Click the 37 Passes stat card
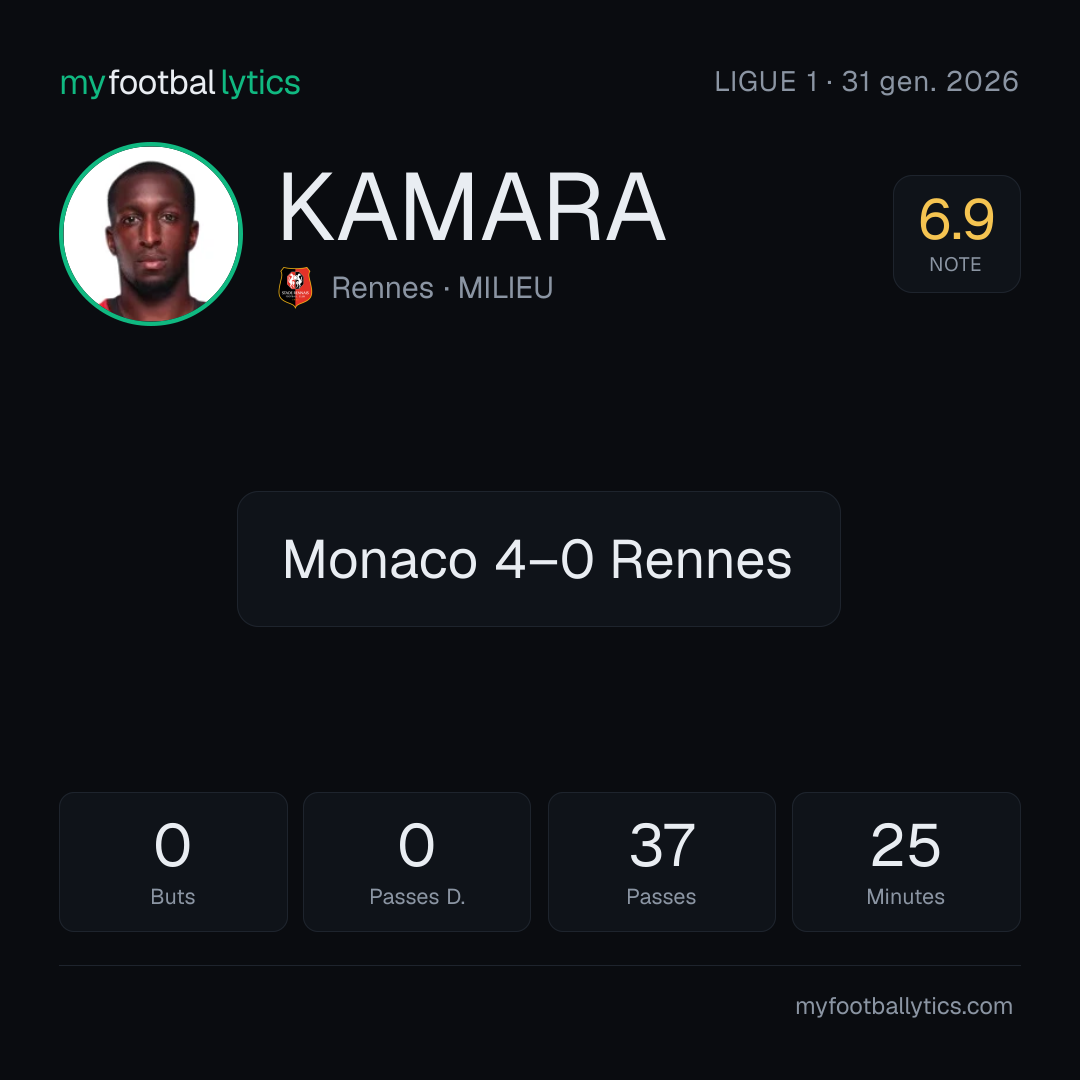 pyautogui.click(x=661, y=862)
